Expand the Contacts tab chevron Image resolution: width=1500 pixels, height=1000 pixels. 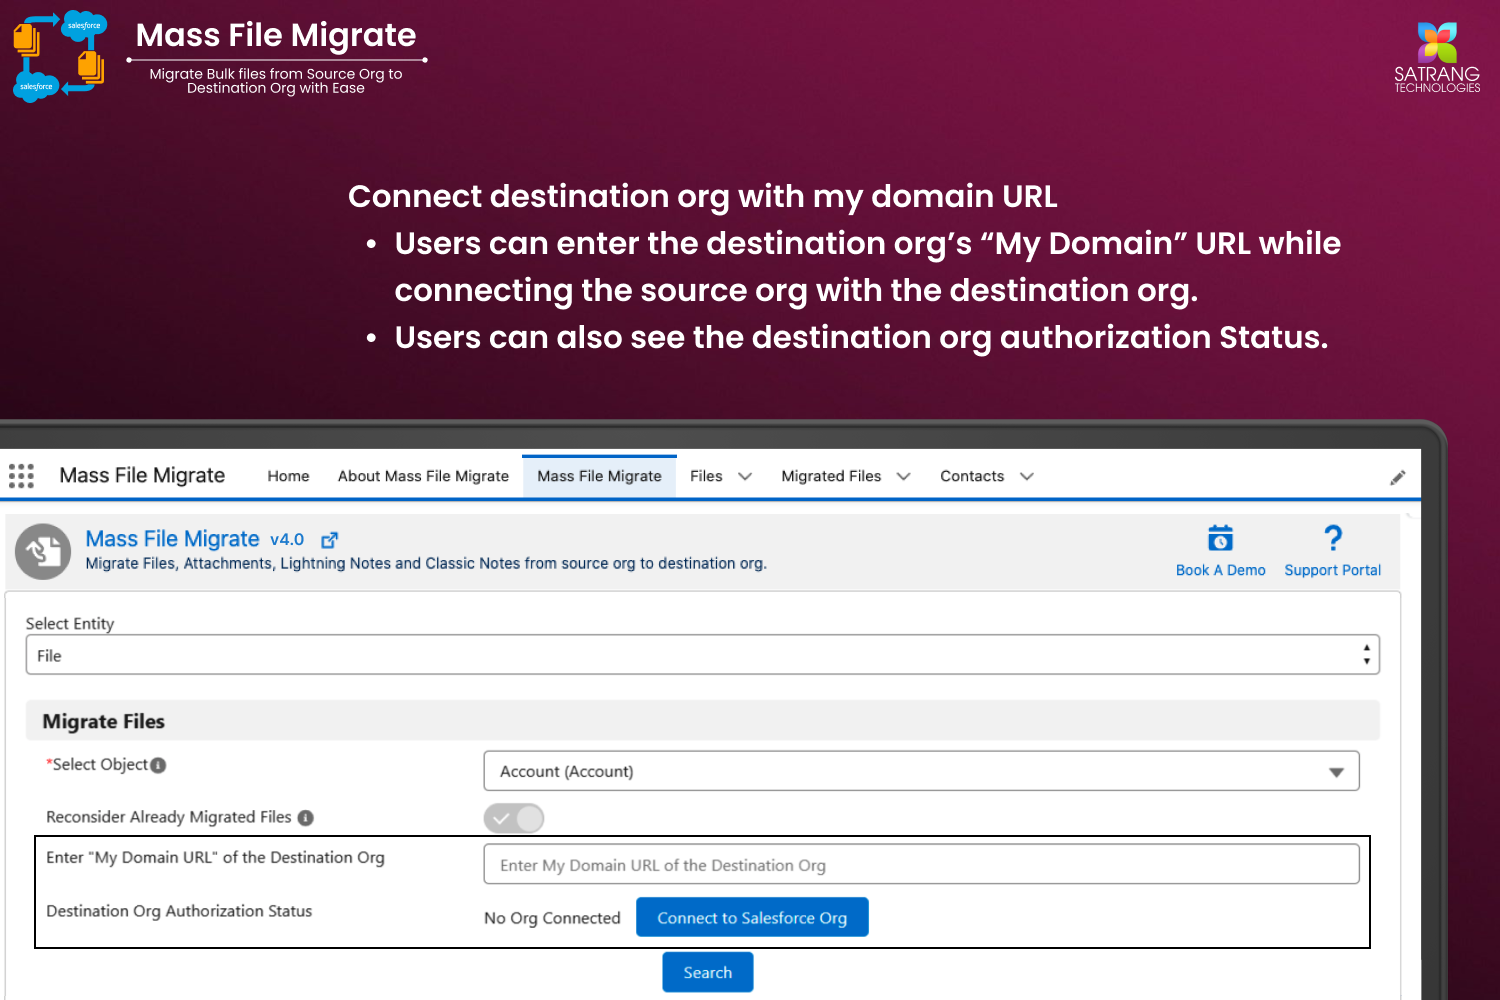click(1027, 477)
